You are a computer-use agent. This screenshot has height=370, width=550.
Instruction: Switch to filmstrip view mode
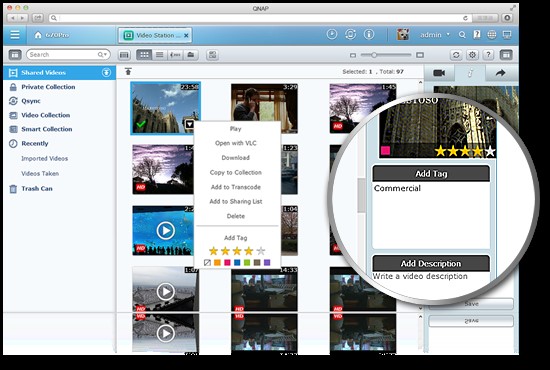(x=125, y=55)
